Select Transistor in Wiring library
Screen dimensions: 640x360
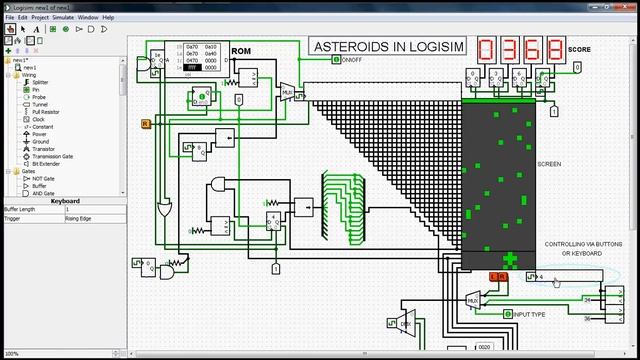[43, 149]
